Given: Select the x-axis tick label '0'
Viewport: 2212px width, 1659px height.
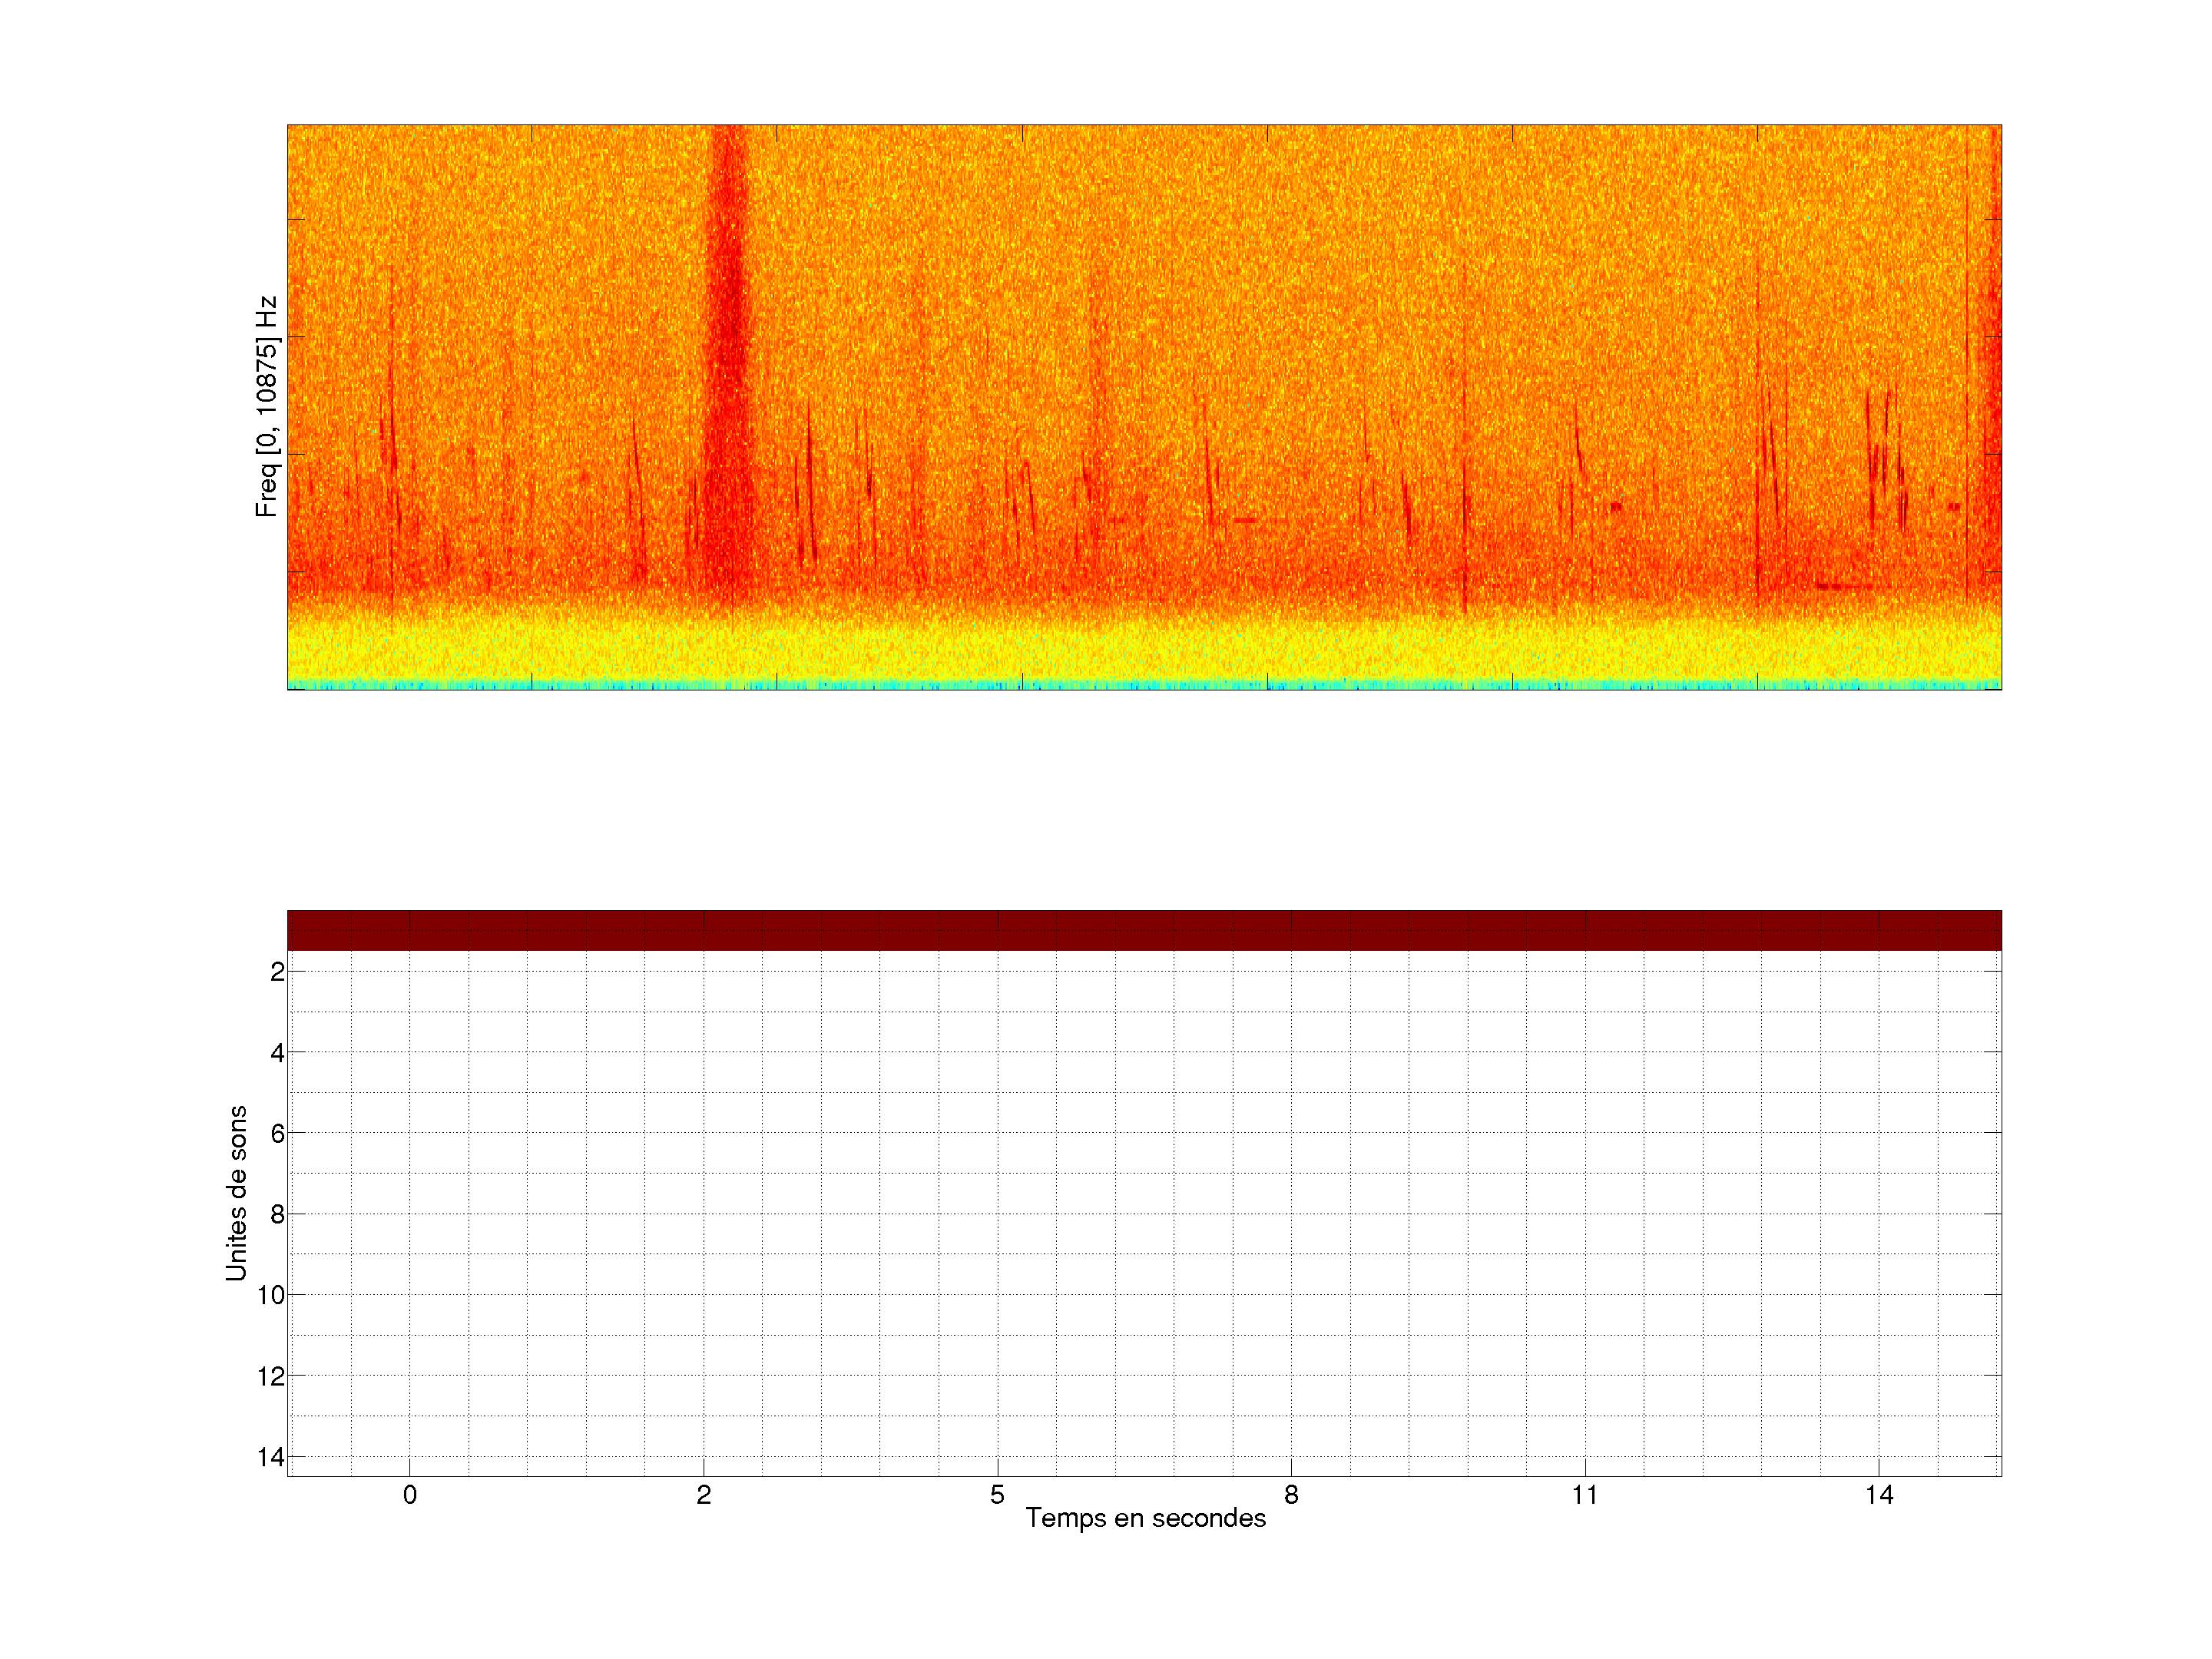Looking at the screenshot, I should [409, 1495].
